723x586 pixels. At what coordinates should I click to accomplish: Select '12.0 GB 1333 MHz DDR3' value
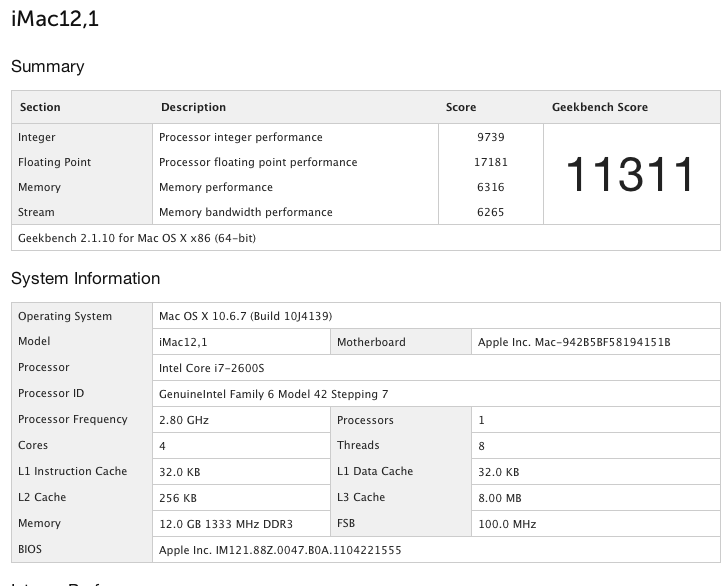pyautogui.click(x=226, y=524)
